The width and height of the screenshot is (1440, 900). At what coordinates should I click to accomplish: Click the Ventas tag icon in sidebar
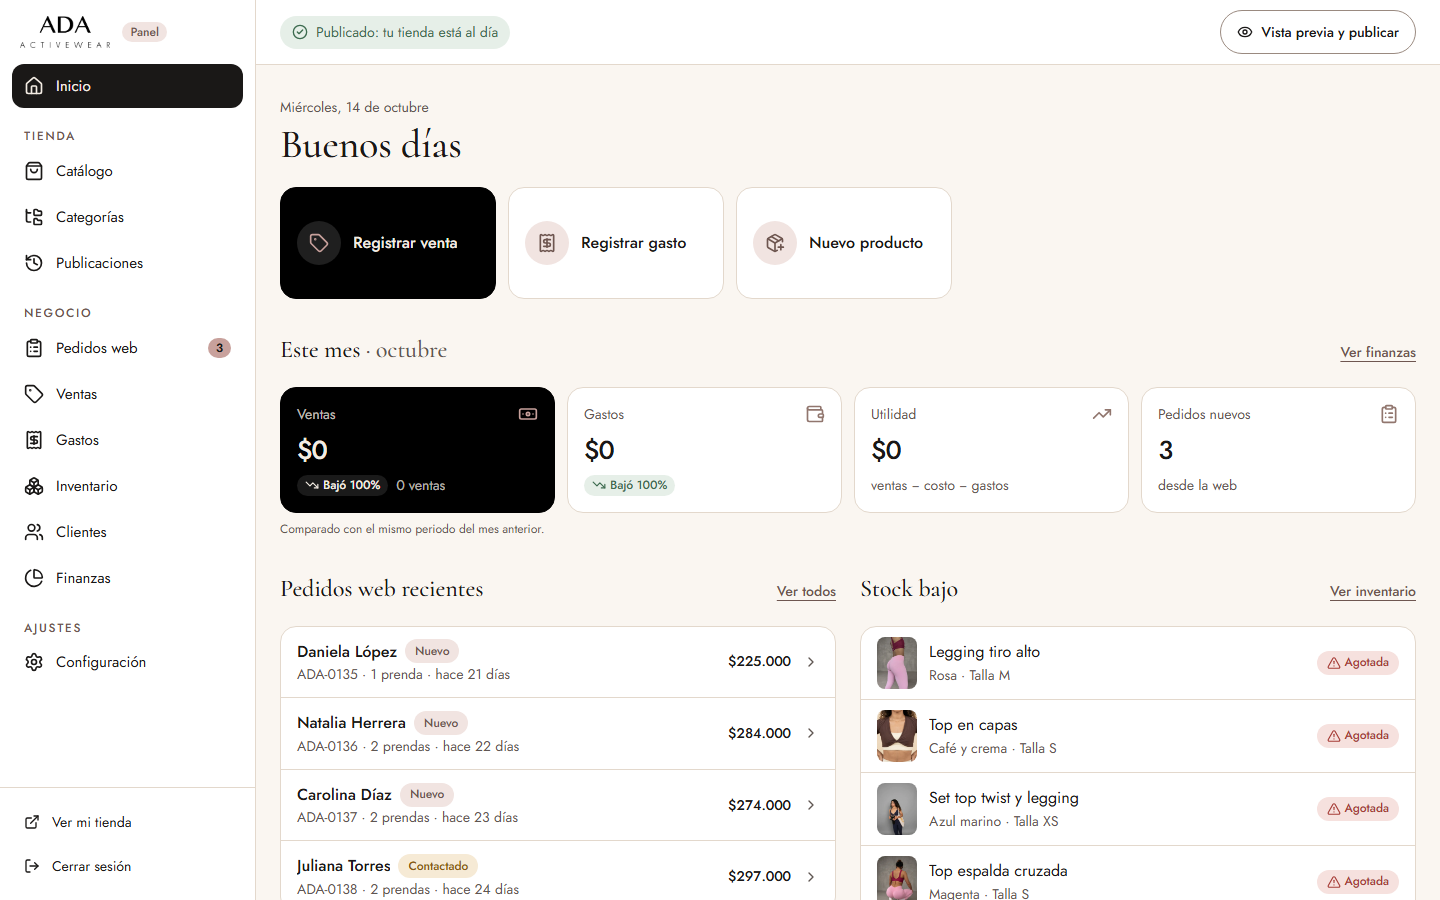(x=34, y=394)
